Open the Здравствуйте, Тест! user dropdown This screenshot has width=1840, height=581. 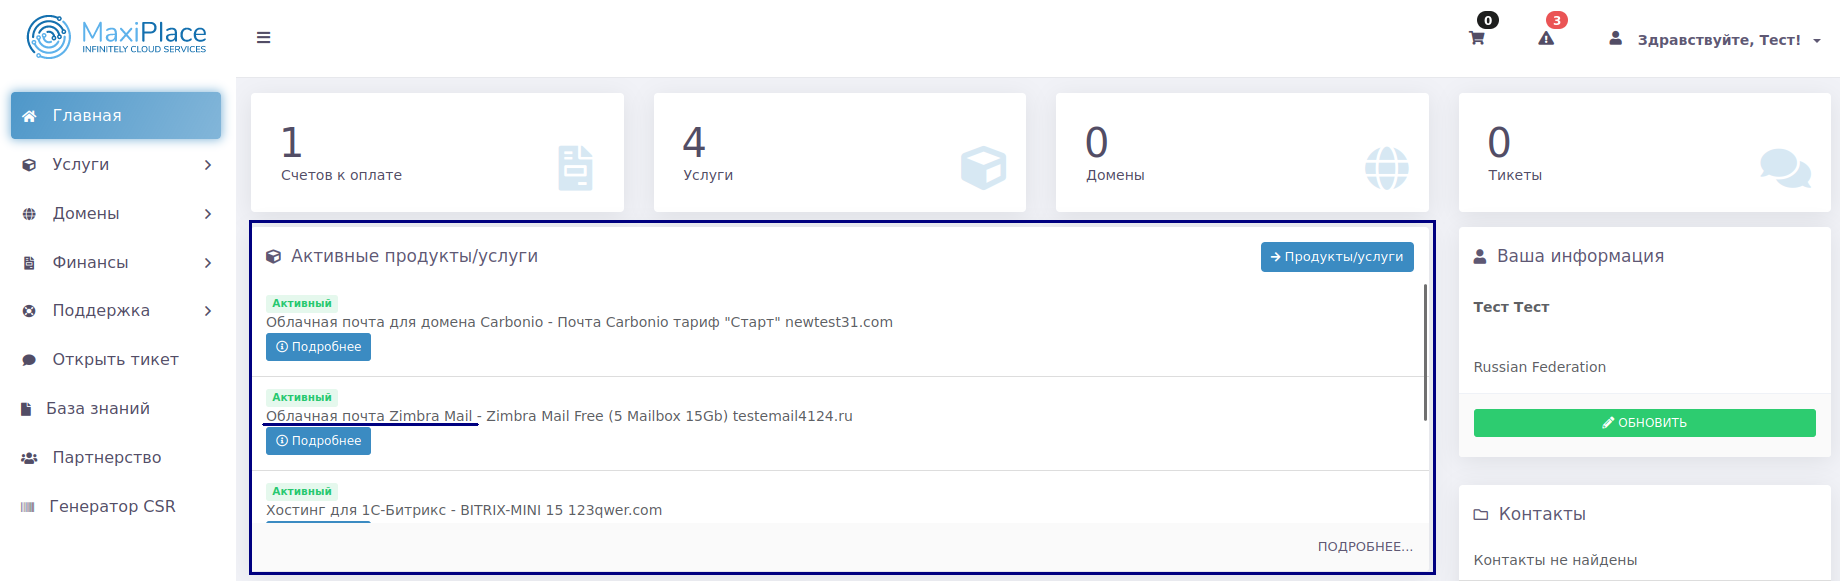(1715, 40)
